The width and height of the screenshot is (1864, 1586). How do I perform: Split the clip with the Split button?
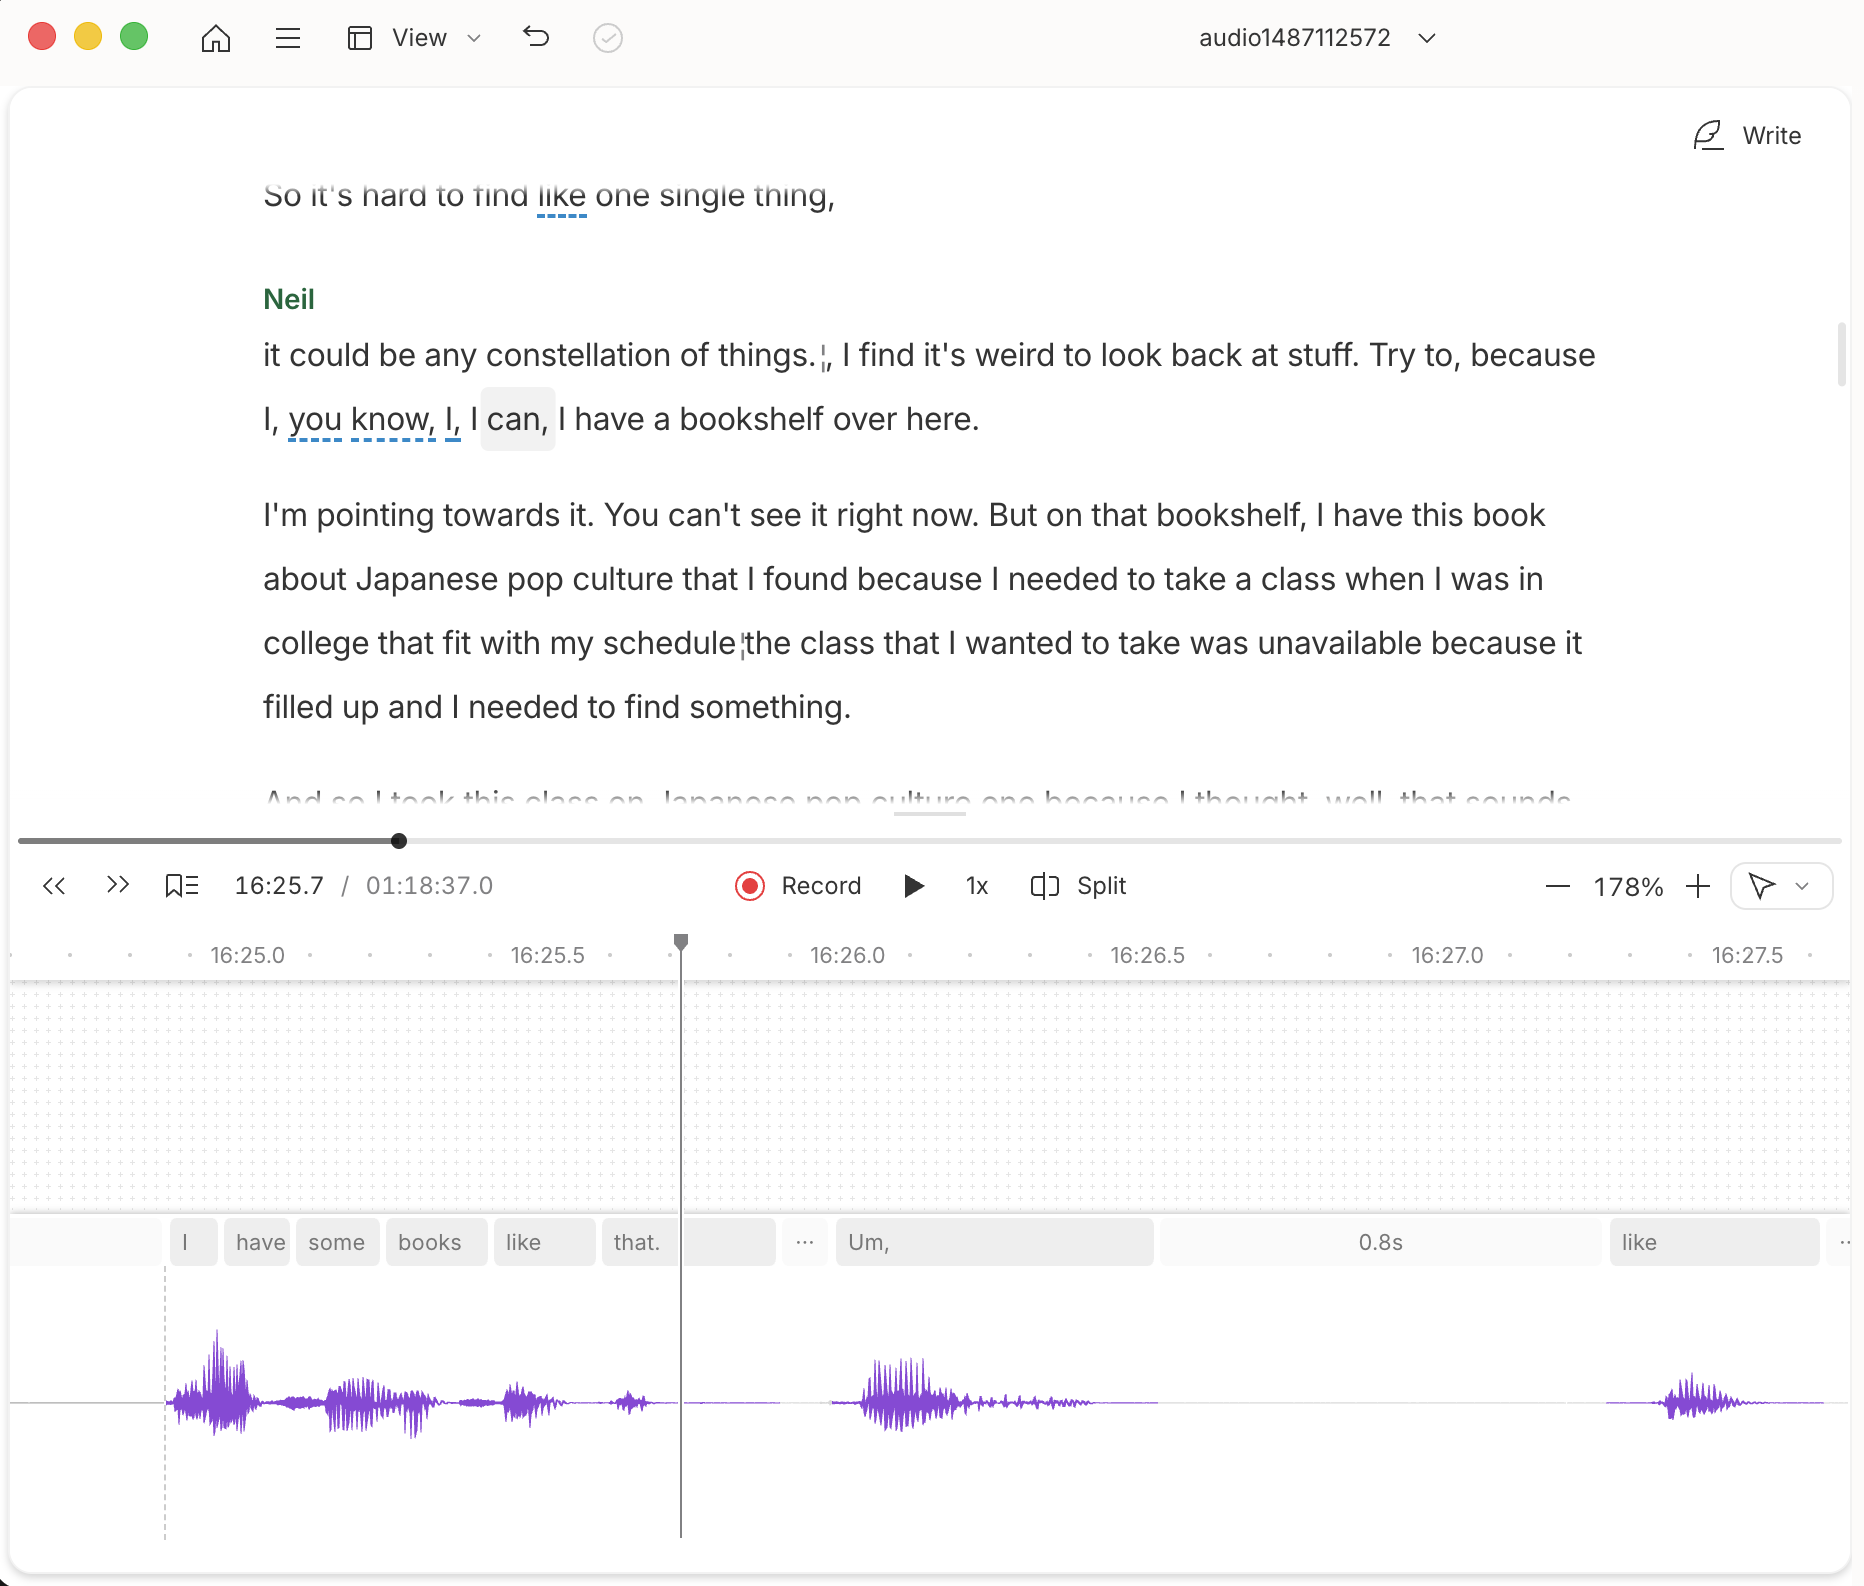point(1079,886)
